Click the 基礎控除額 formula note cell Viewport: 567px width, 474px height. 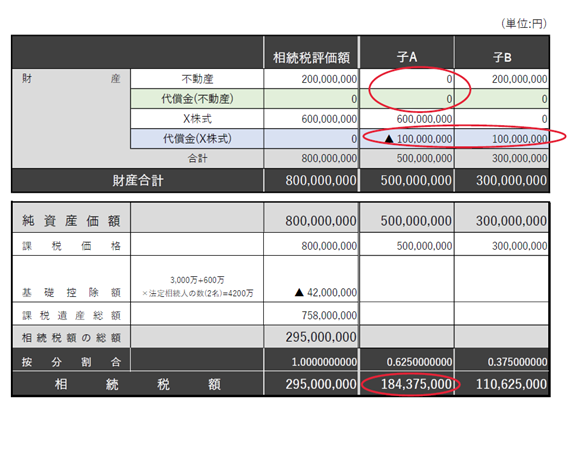[x=197, y=286]
